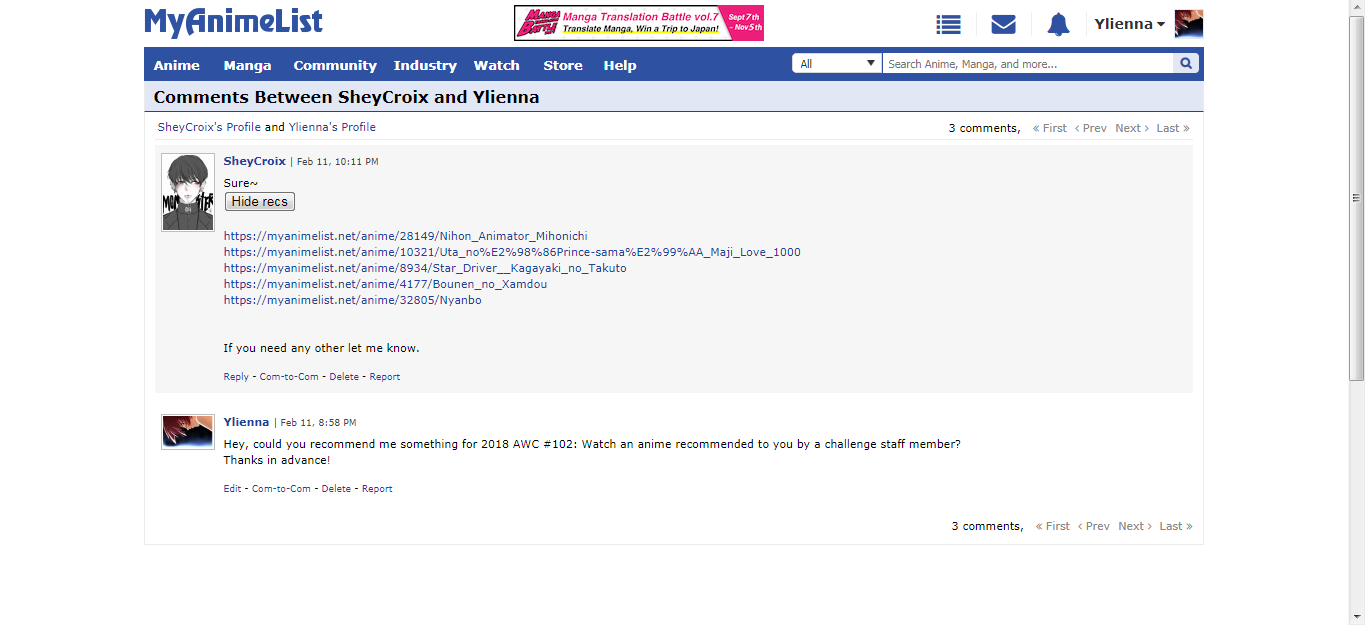The width and height of the screenshot is (1365, 625).
Task: Click Report under Ylienna's comment
Action: click(377, 489)
